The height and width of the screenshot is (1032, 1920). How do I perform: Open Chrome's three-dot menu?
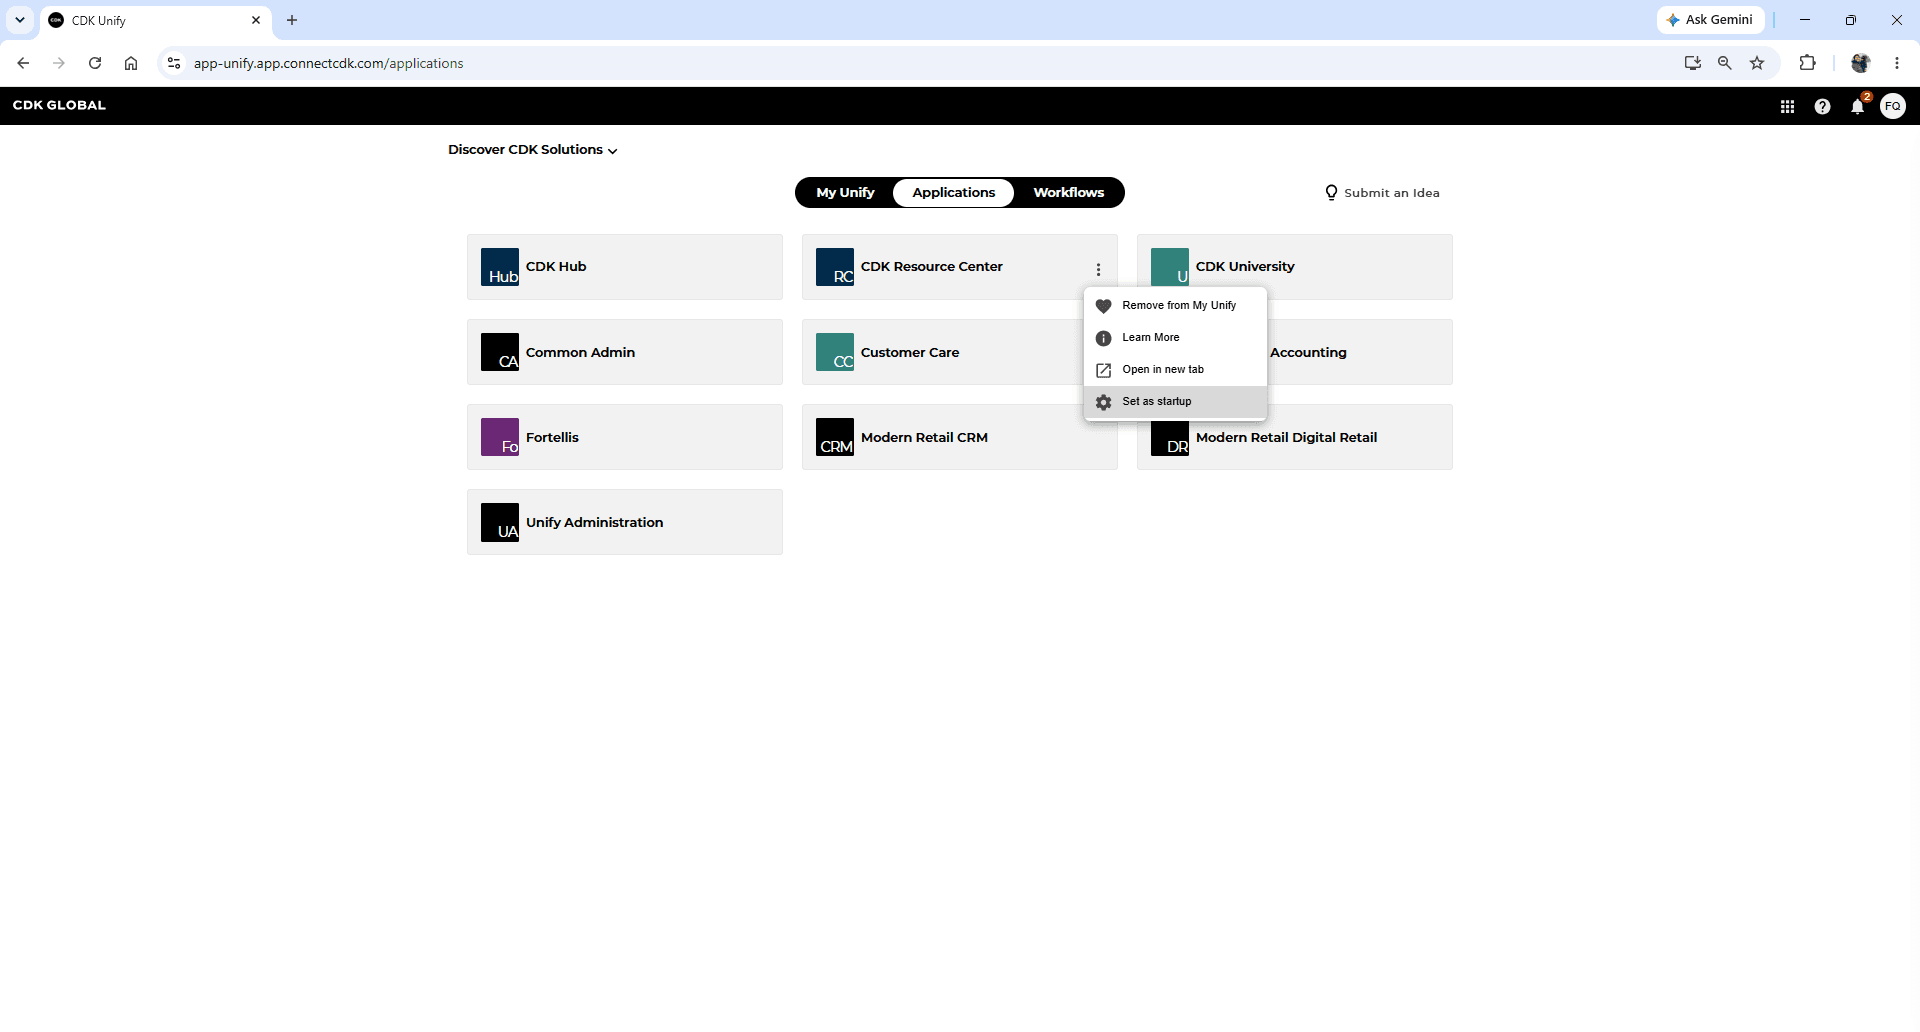pos(1896,63)
